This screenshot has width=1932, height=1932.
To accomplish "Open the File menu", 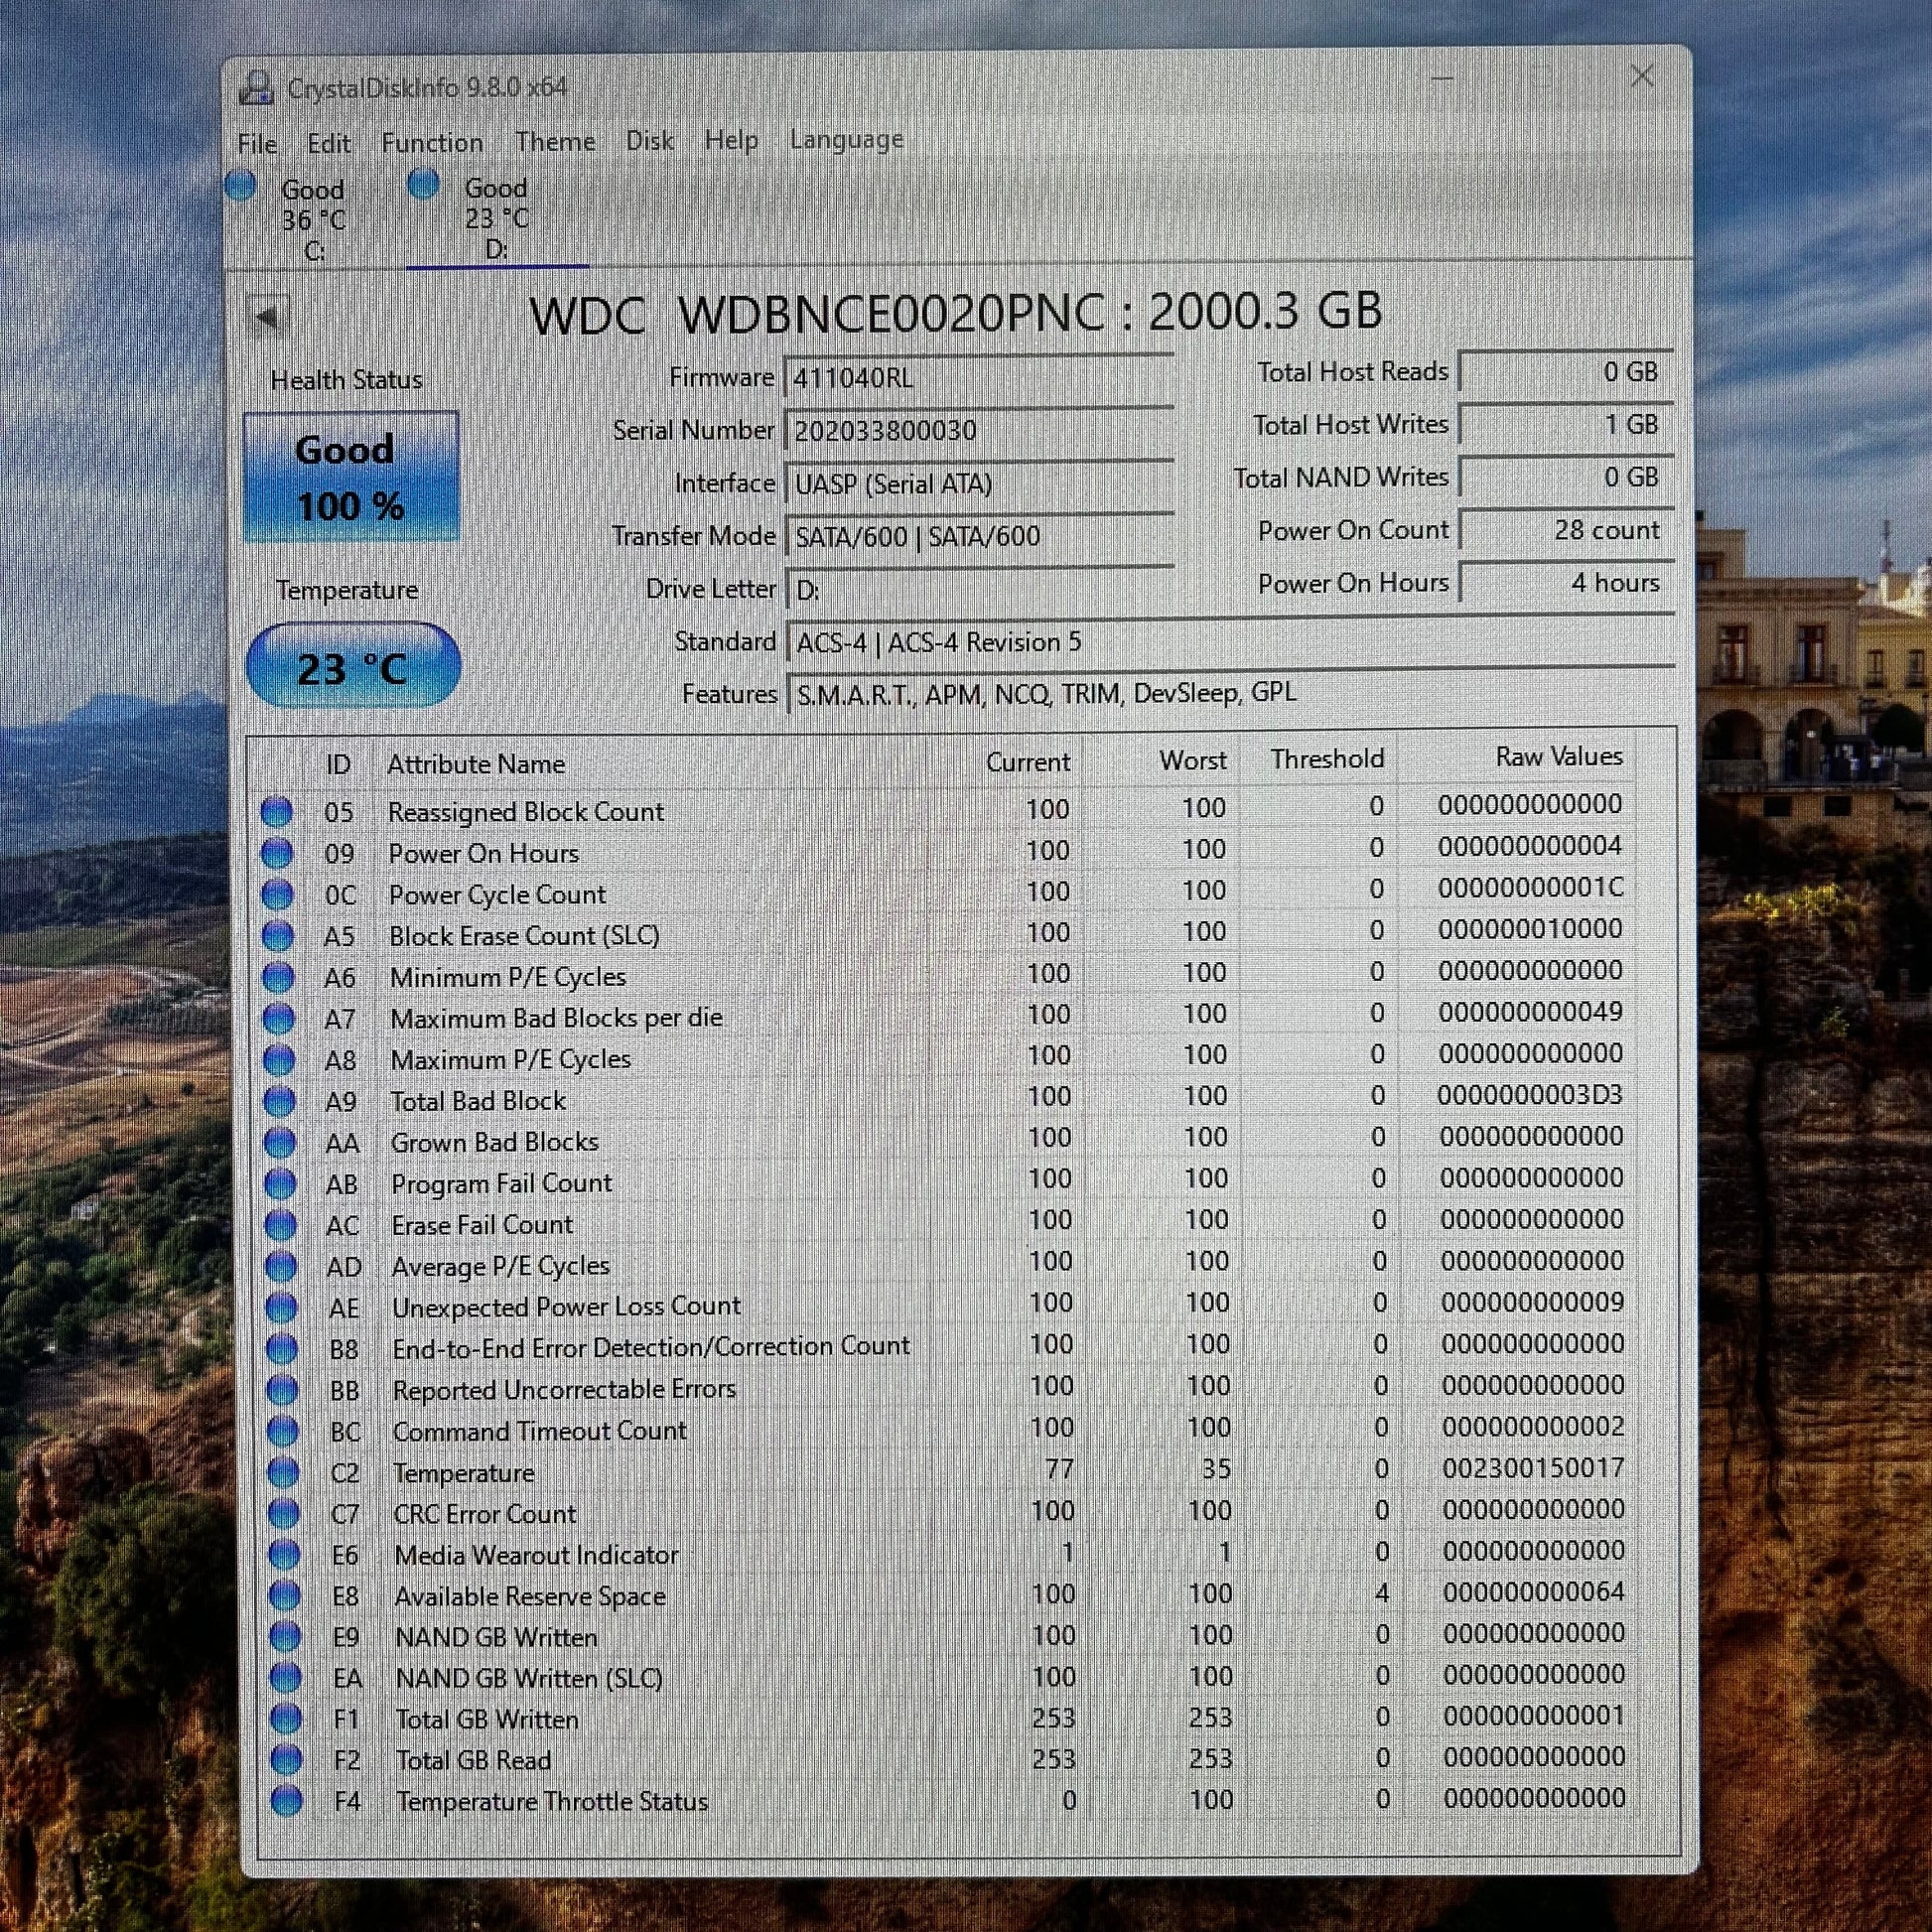I will tap(257, 144).
